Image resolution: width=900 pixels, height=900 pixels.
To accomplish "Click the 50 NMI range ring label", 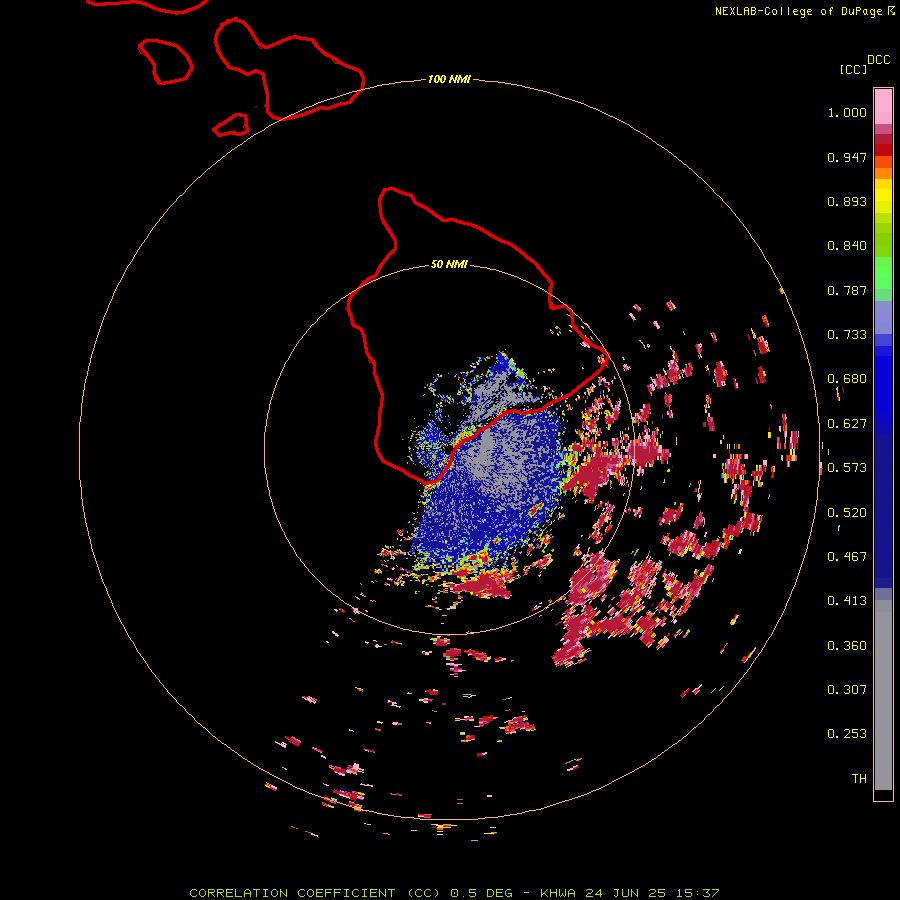I will 449,264.
